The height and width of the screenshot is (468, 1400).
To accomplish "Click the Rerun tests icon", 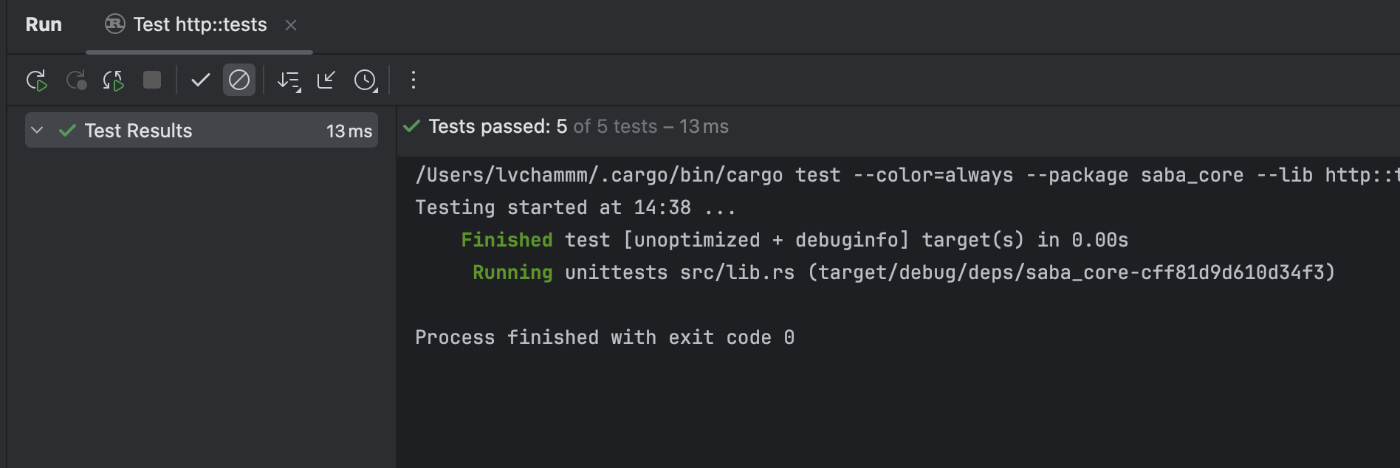I will point(37,80).
